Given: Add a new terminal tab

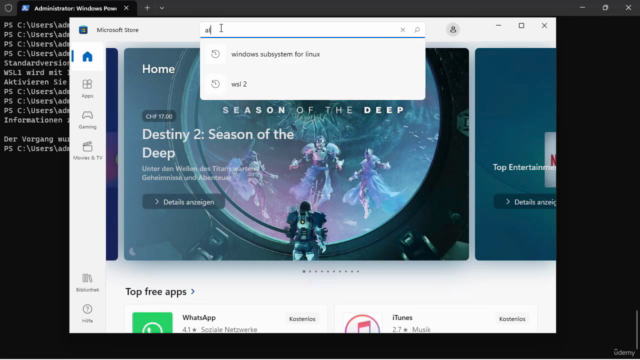Looking at the screenshot, I should [x=147, y=8].
